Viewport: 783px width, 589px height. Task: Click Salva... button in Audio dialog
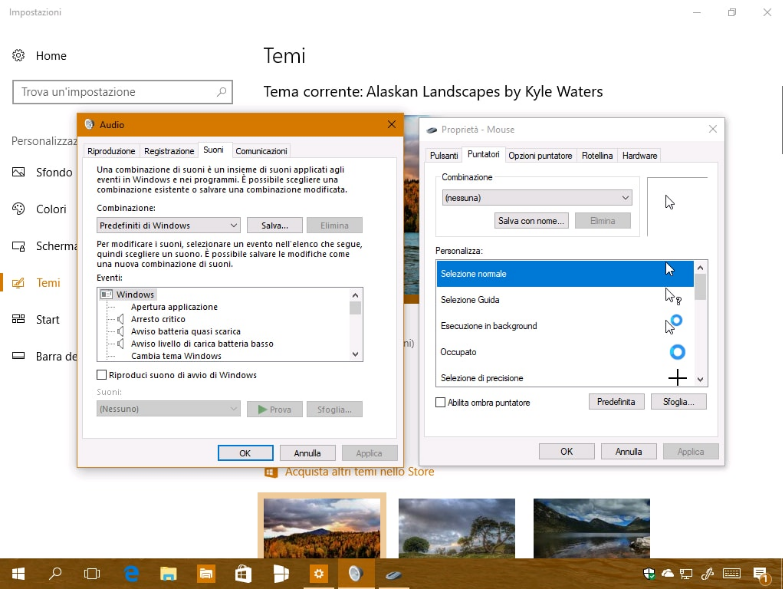(275, 226)
